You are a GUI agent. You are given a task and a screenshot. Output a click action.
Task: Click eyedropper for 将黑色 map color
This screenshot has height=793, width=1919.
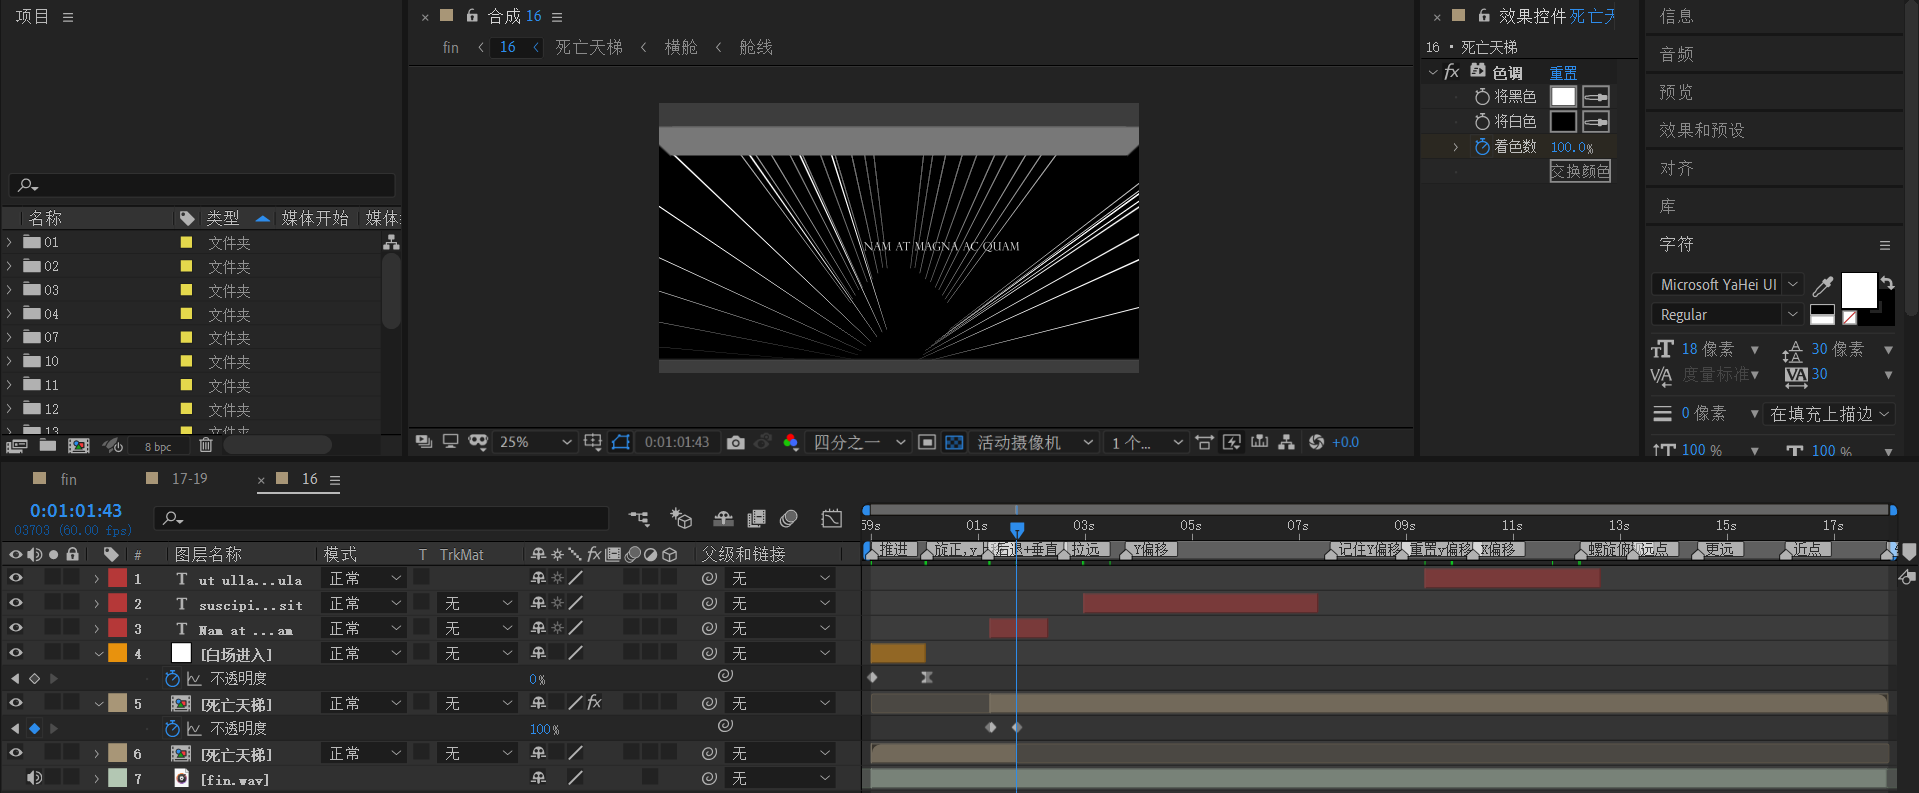(1596, 97)
